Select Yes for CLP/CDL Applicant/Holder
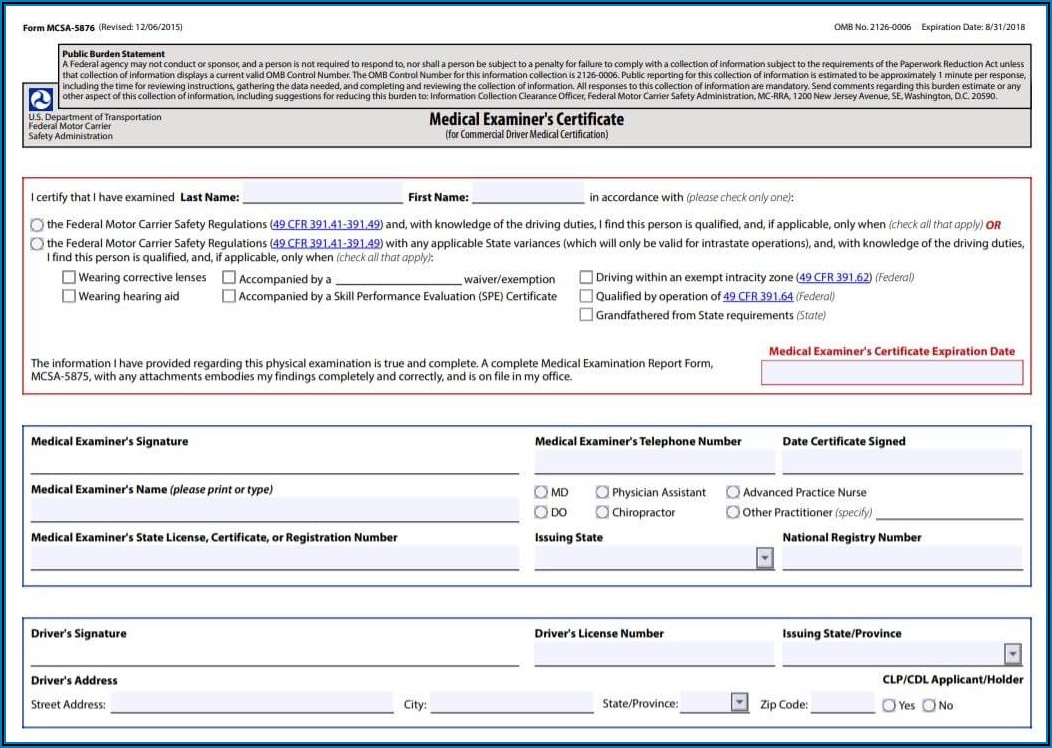 889,705
